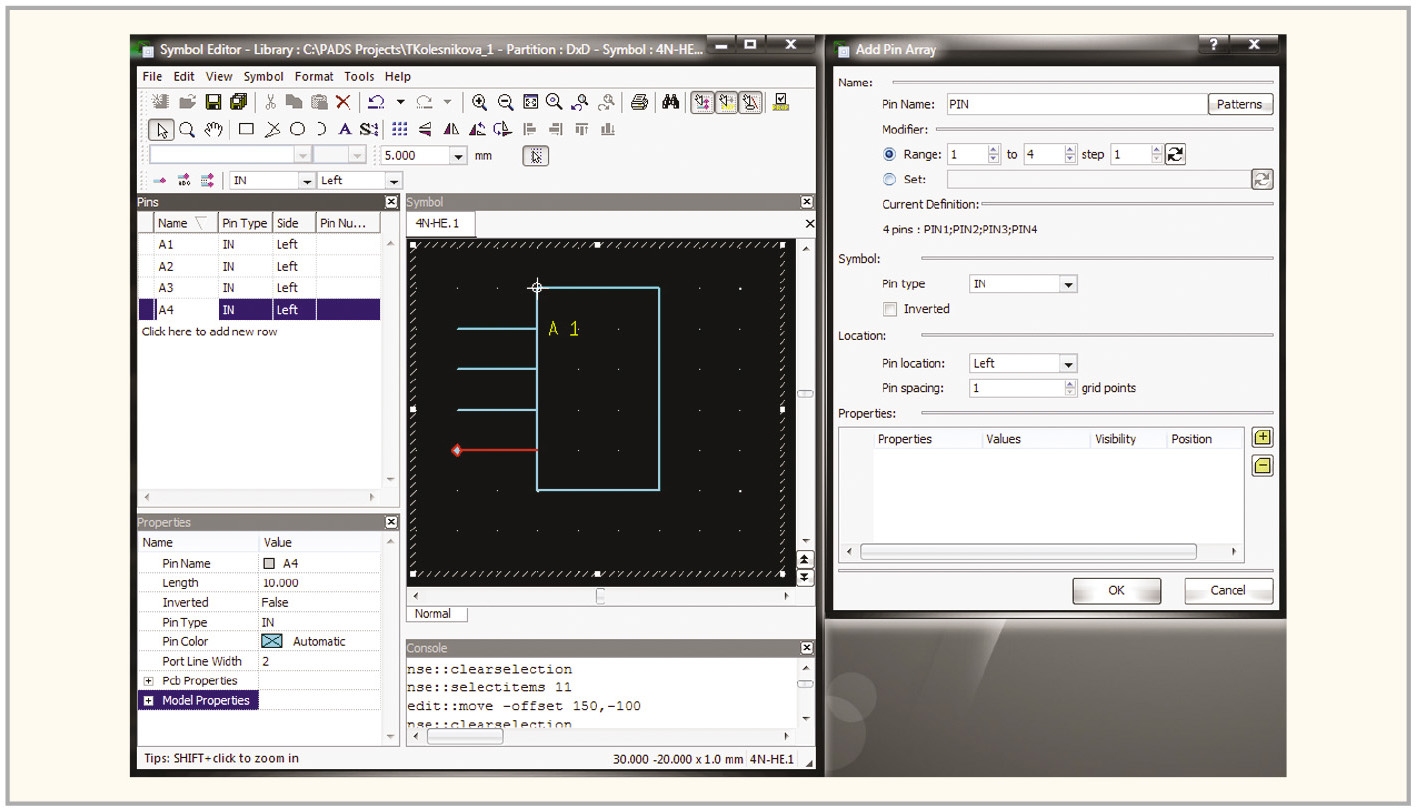Click the Save floppy disk icon
Viewport: 1417px width, 810px height.
(213, 102)
